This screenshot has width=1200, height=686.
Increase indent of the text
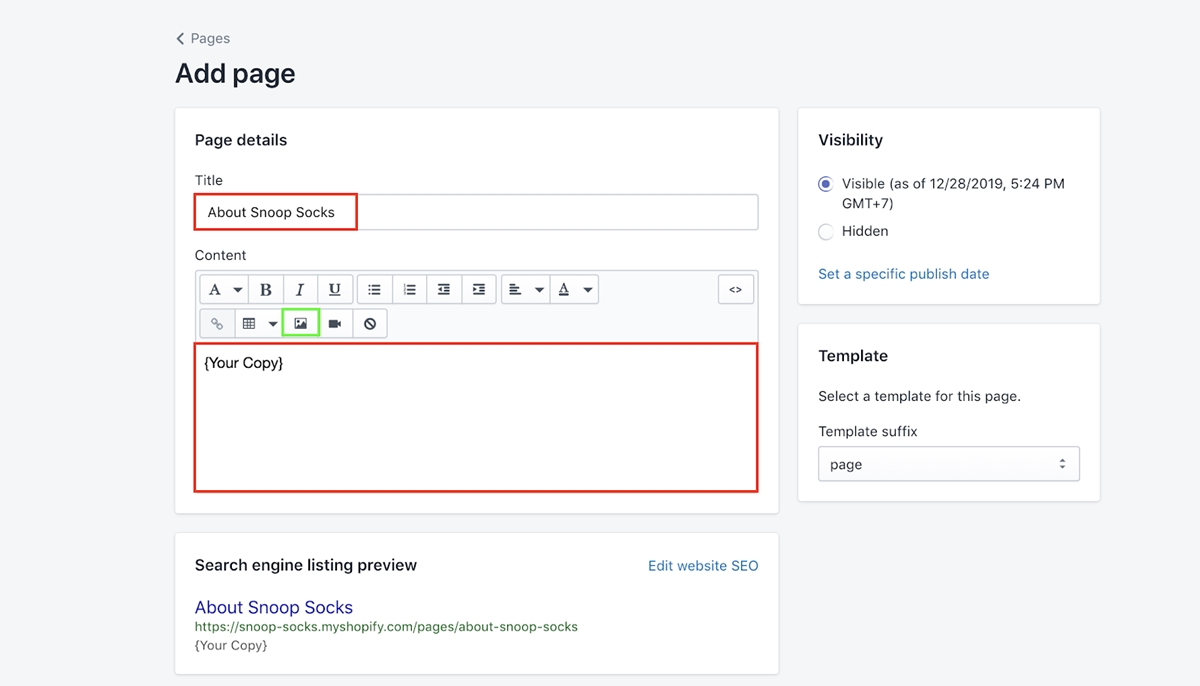pos(479,290)
